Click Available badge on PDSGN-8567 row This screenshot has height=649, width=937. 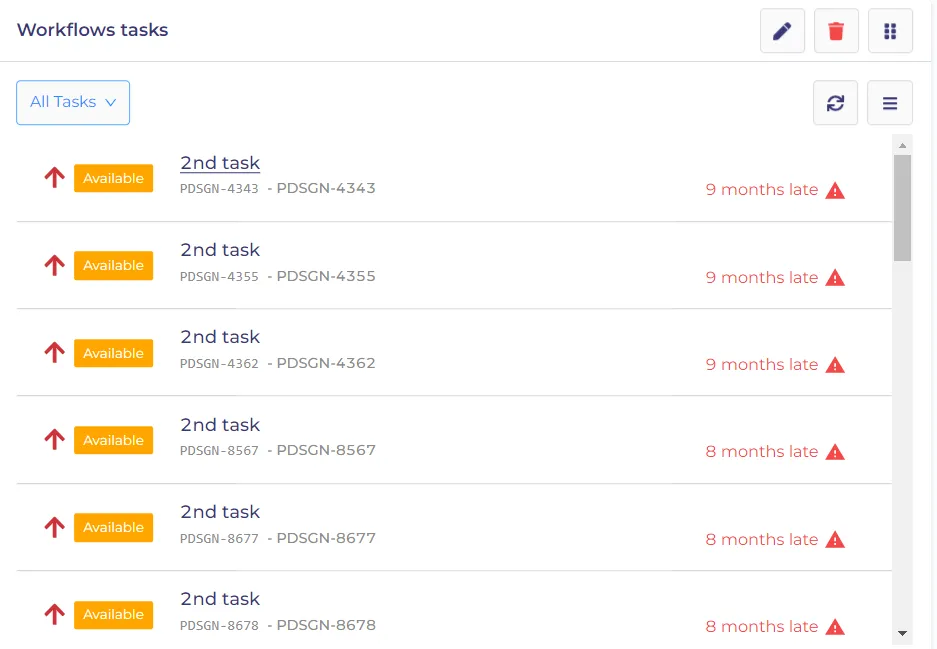[x=114, y=440]
